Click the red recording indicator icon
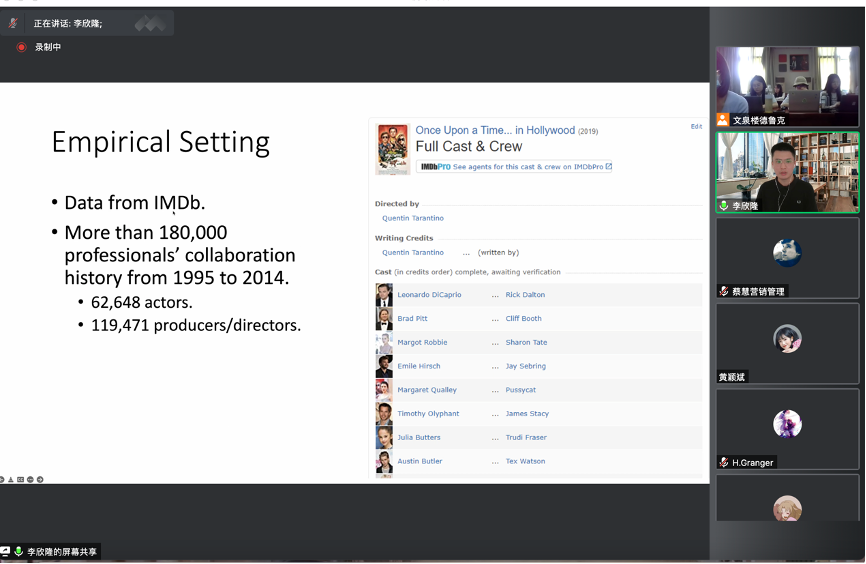The height and width of the screenshot is (564, 866). [x=21, y=47]
